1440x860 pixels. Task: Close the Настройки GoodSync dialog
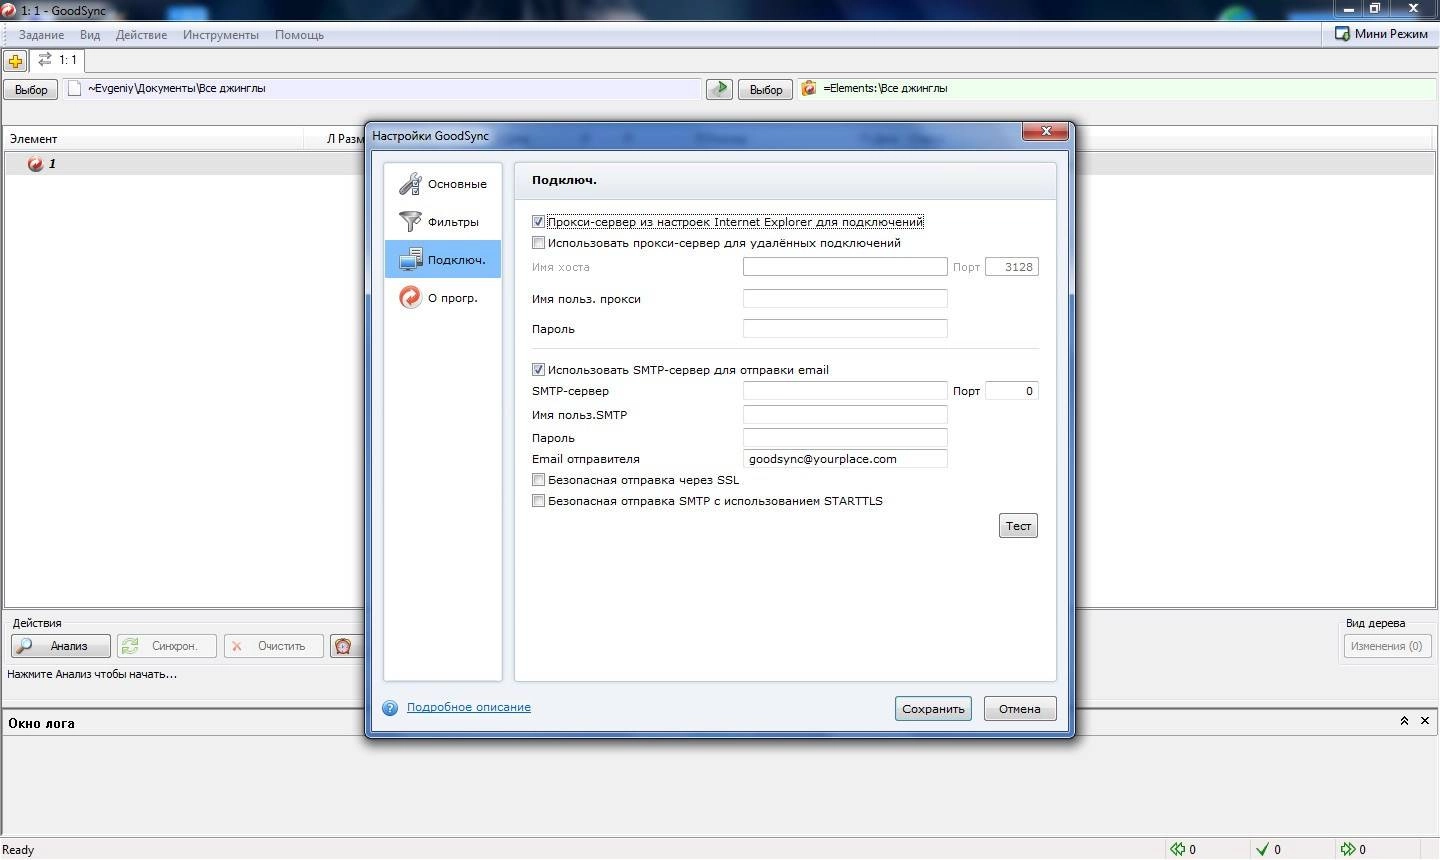1046,131
